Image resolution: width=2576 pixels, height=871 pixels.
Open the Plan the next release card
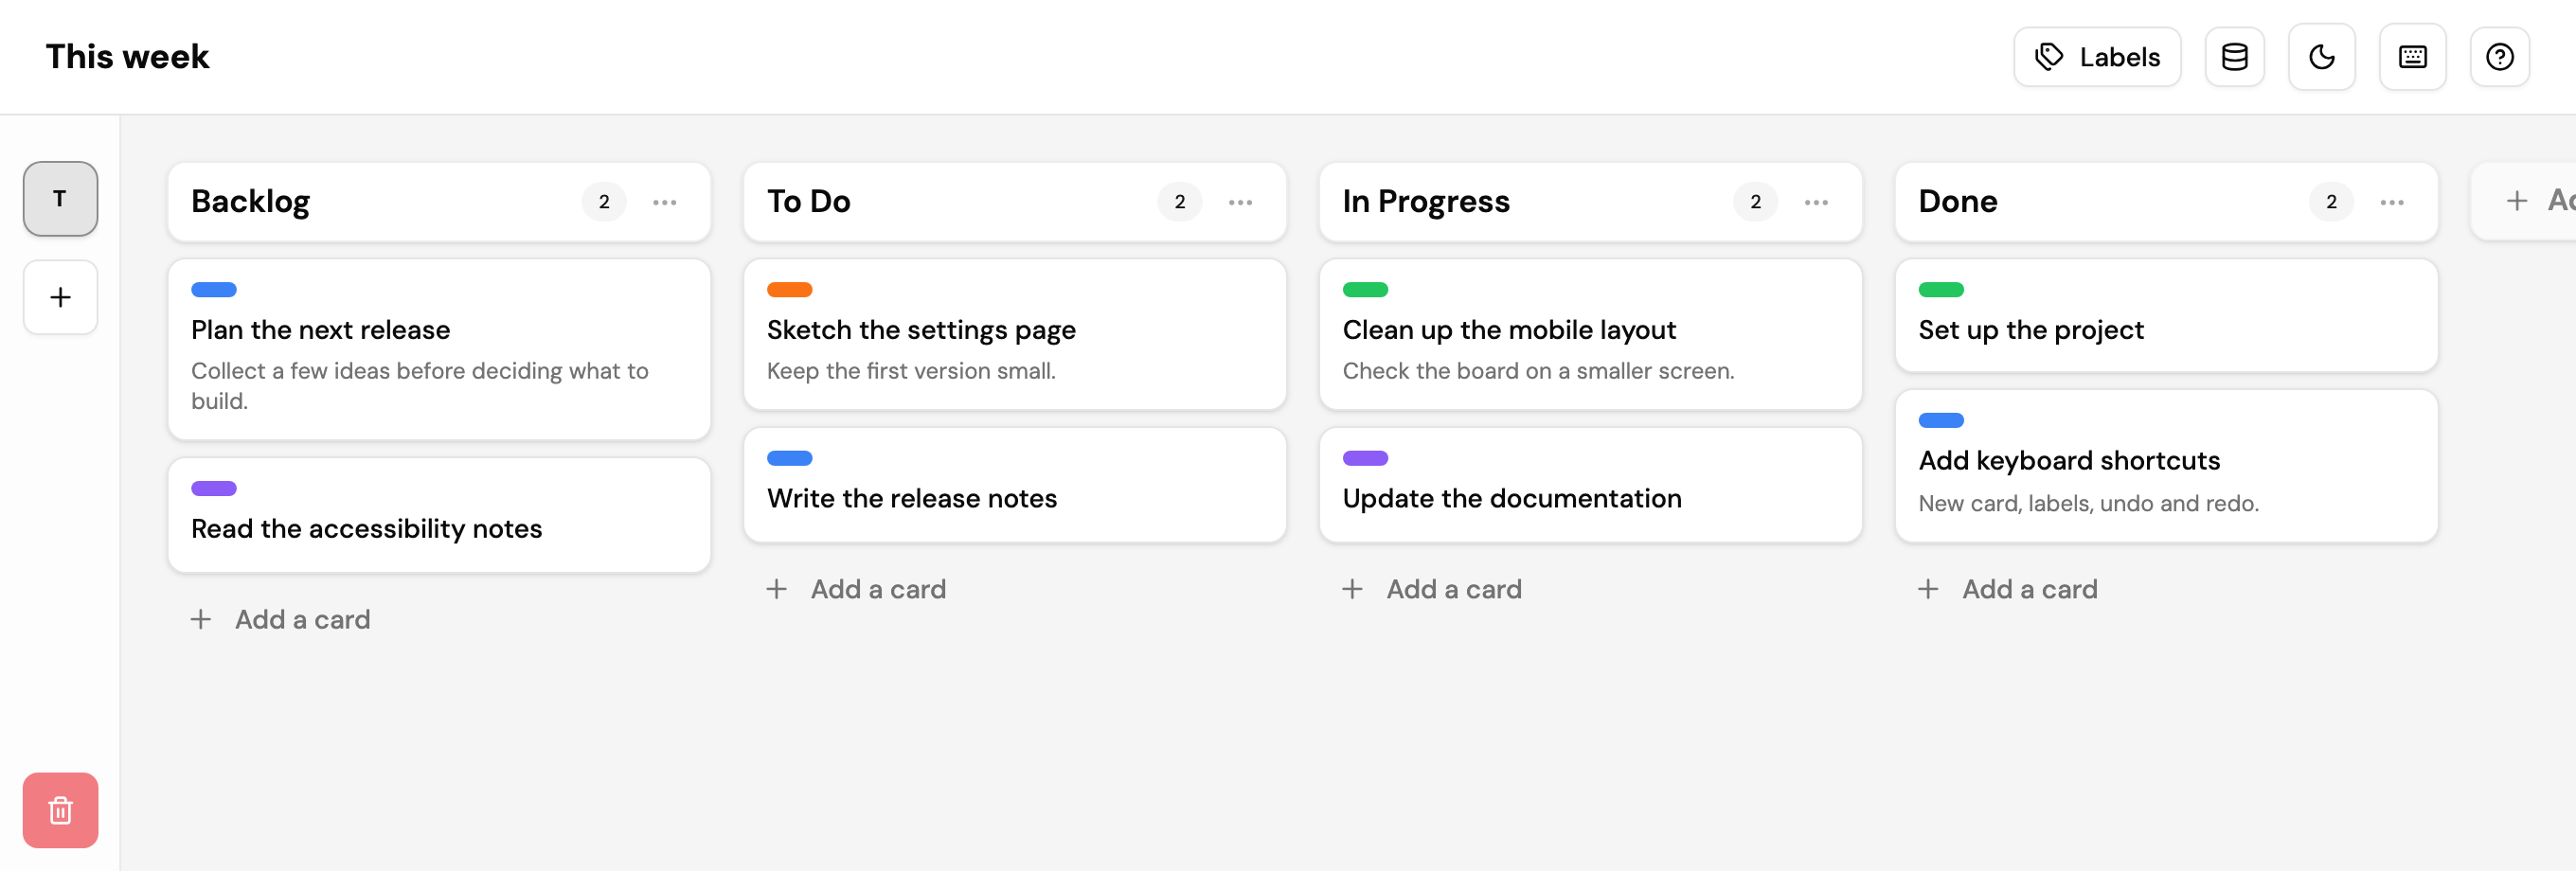pos(439,350)
